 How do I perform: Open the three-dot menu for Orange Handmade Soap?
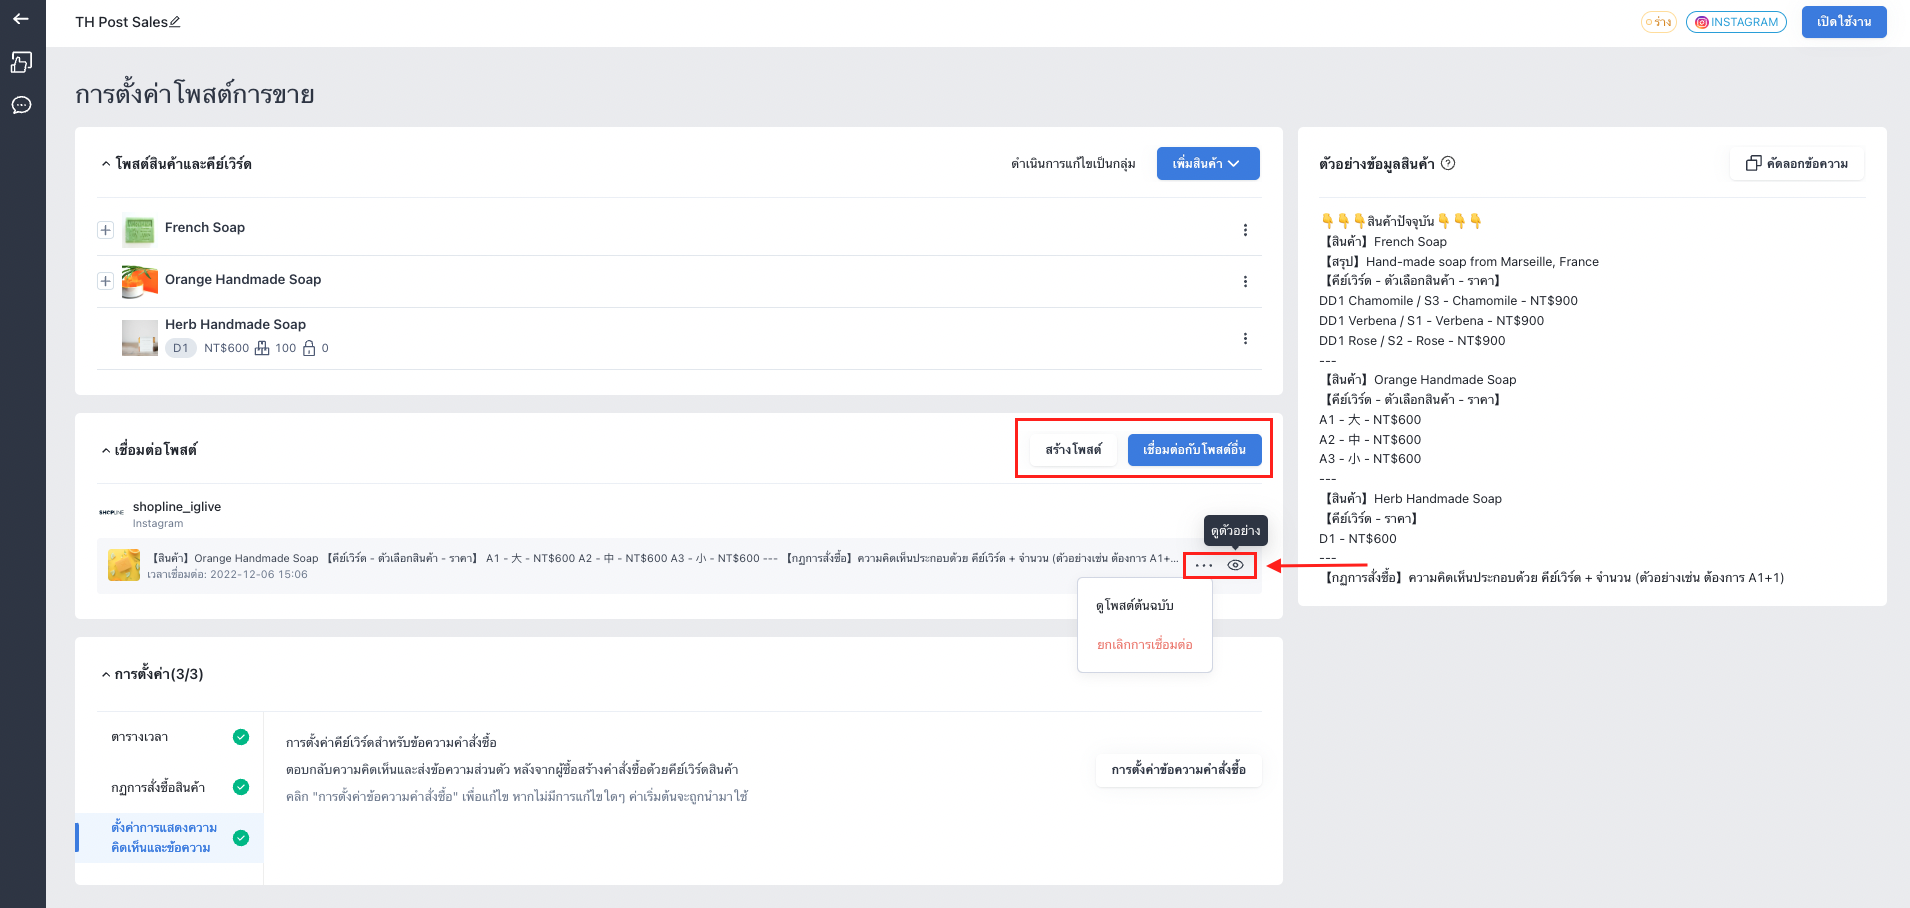pyautogui.click(x=1245, y=282)
